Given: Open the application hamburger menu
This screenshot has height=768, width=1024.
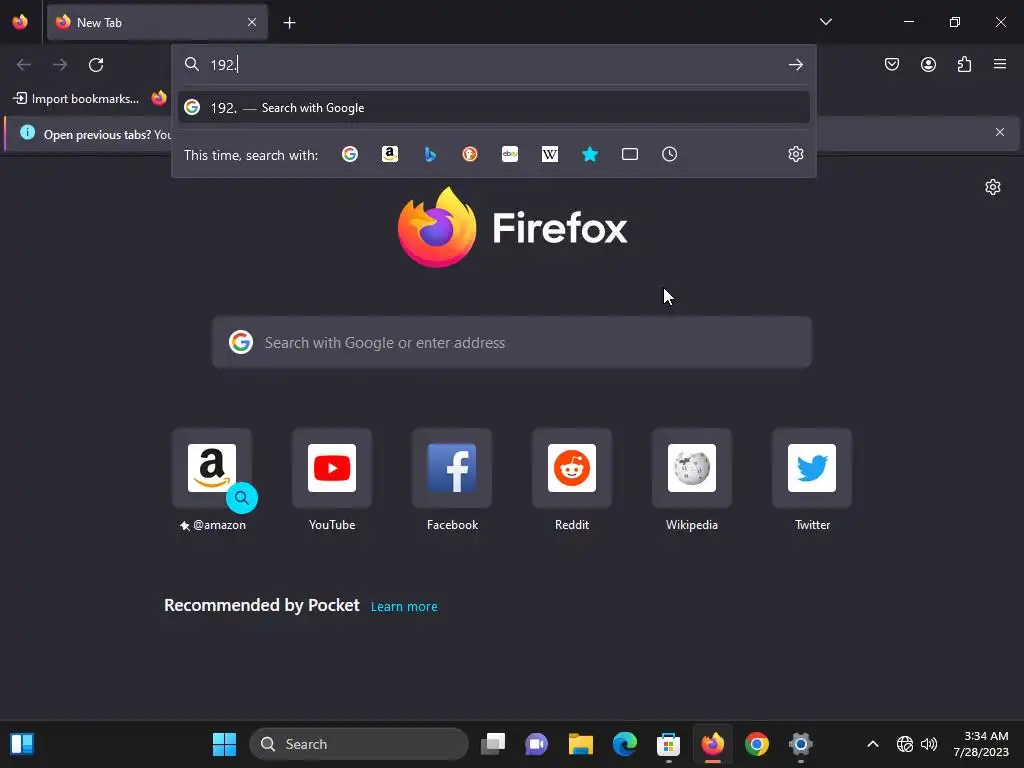Looking at the screenshot, I should coord(1000,64).
